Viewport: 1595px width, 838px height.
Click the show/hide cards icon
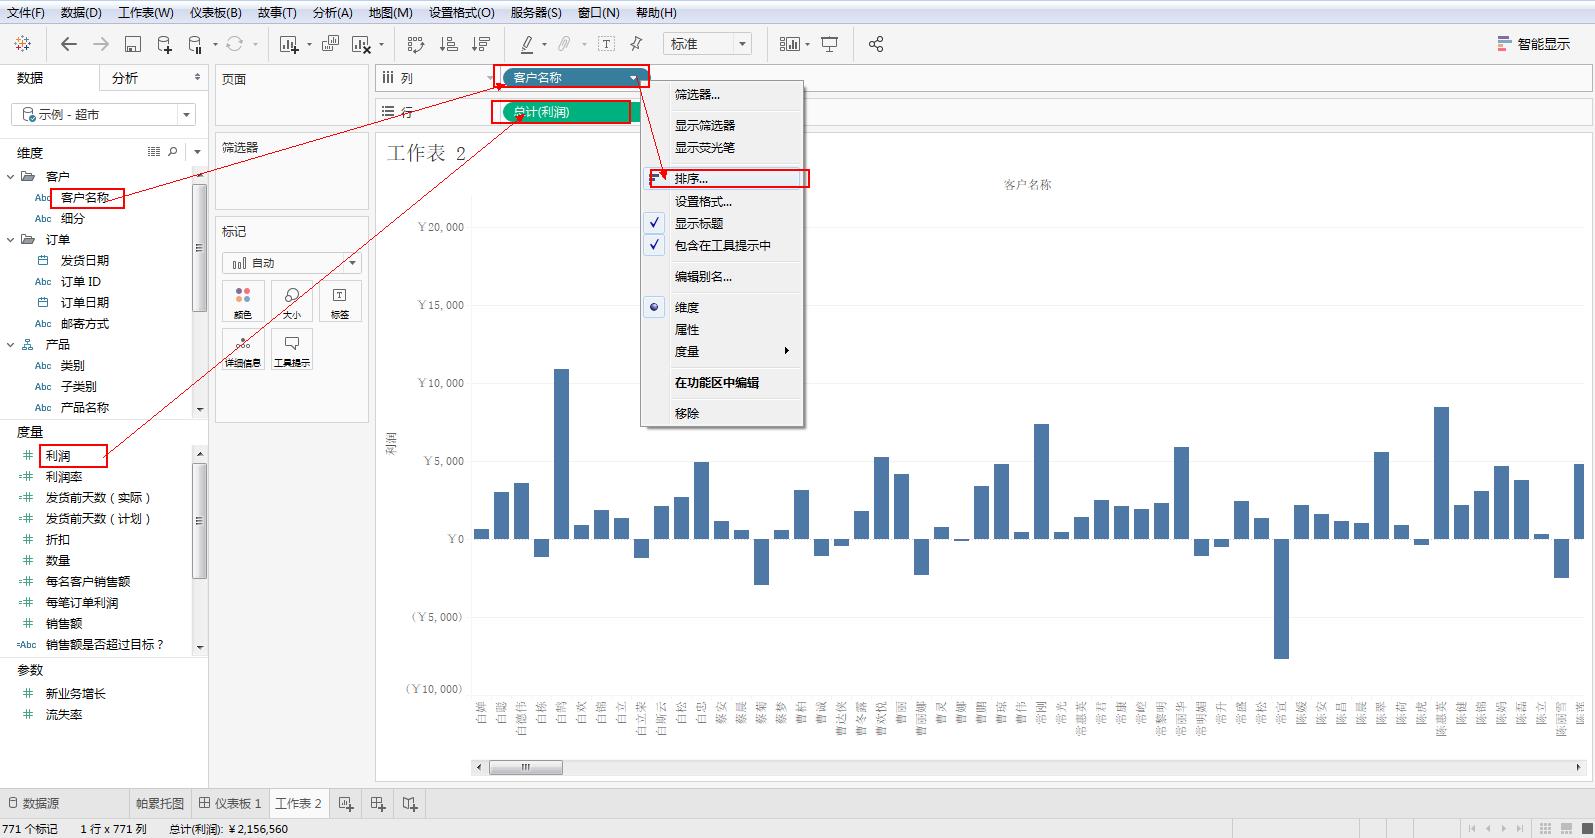(x=790, y=44)
